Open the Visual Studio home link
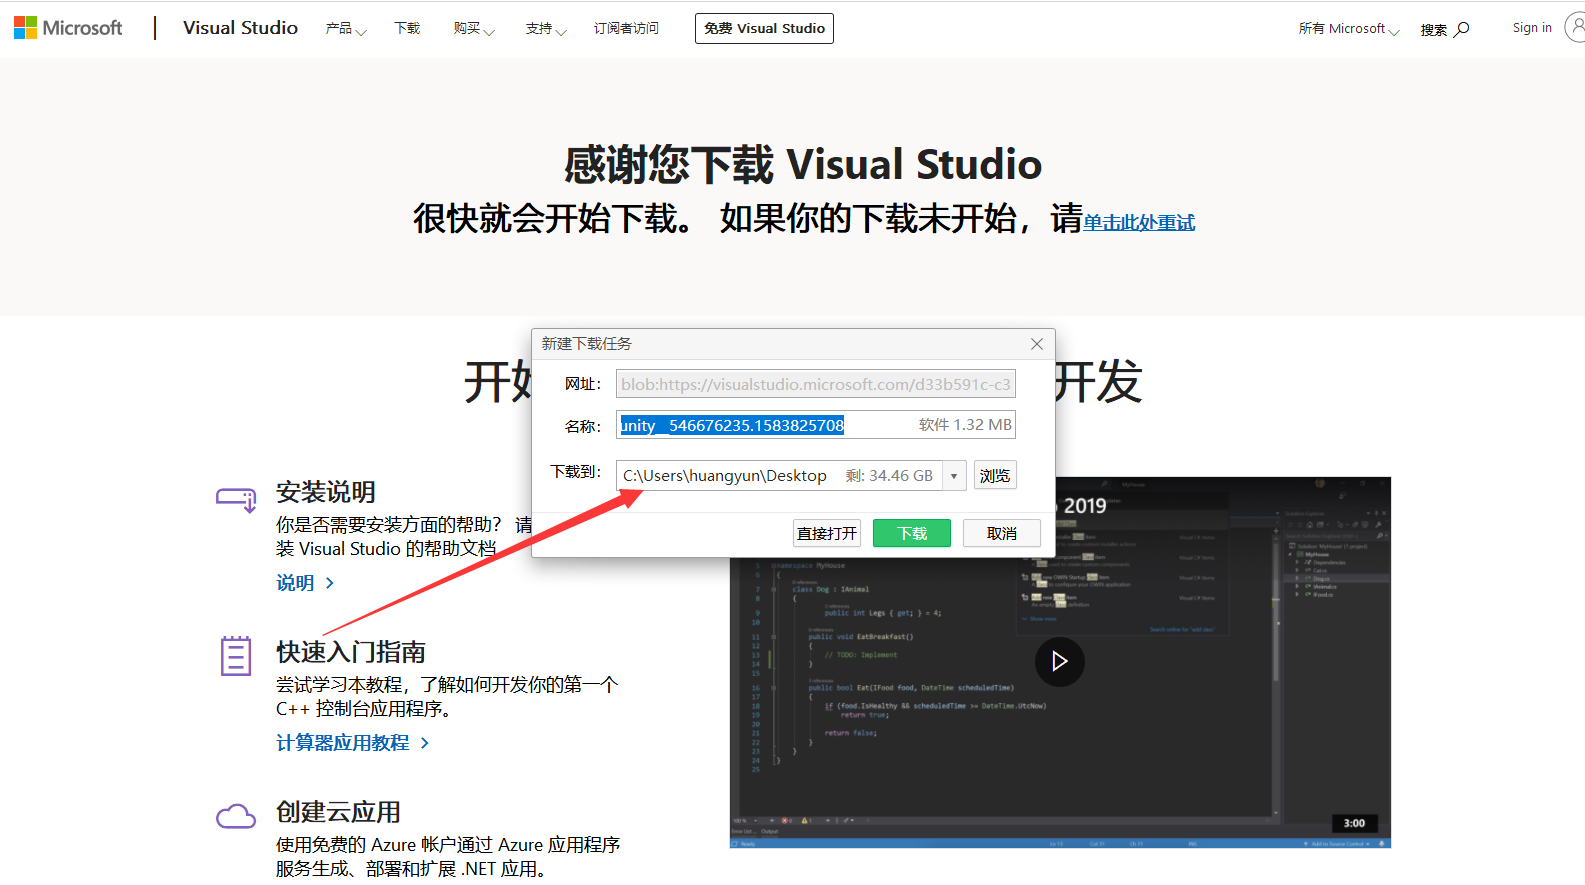1585x885 pixels. [240, 28]
